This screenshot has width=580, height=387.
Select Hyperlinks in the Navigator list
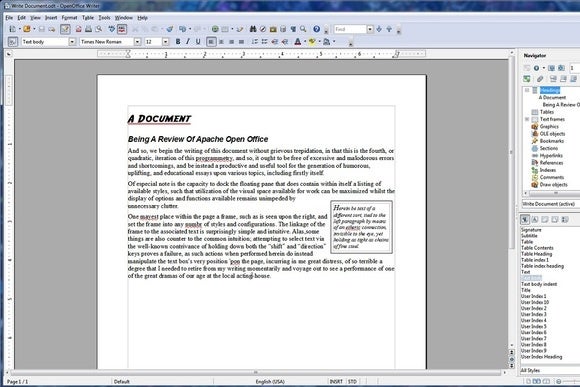click(x=551, y=155)
